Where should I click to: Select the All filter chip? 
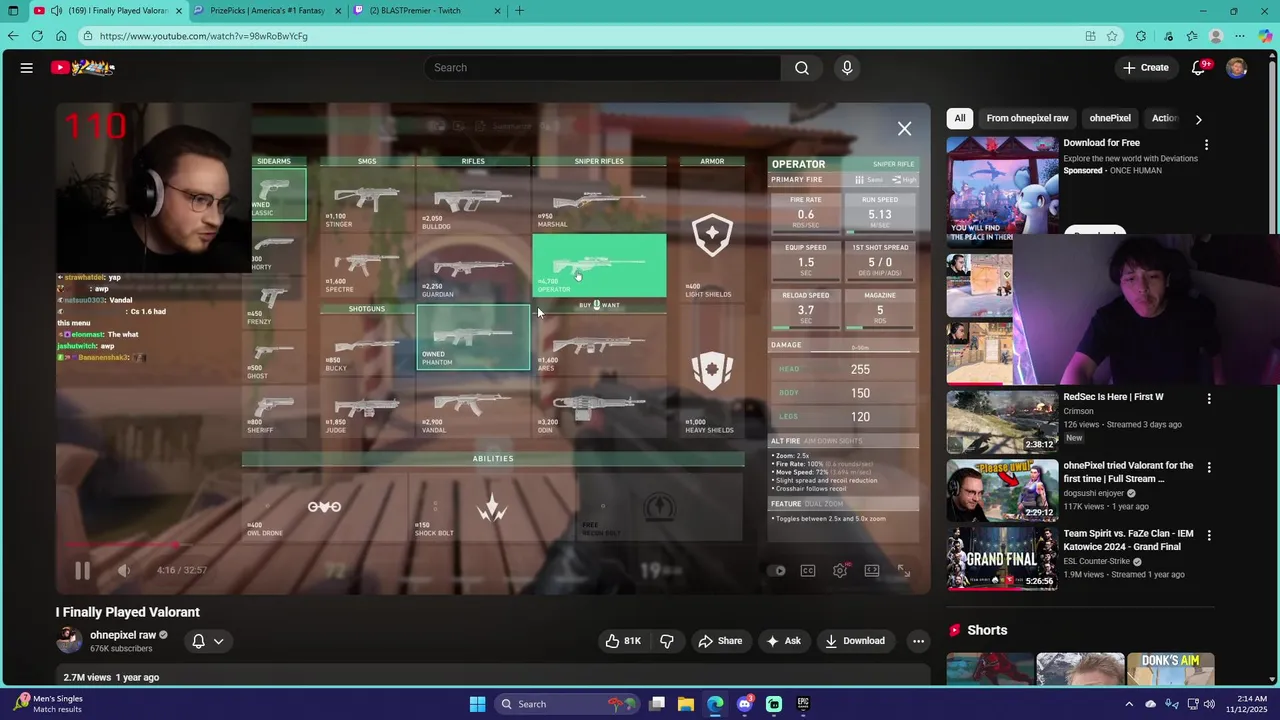(x=960, y=118)
